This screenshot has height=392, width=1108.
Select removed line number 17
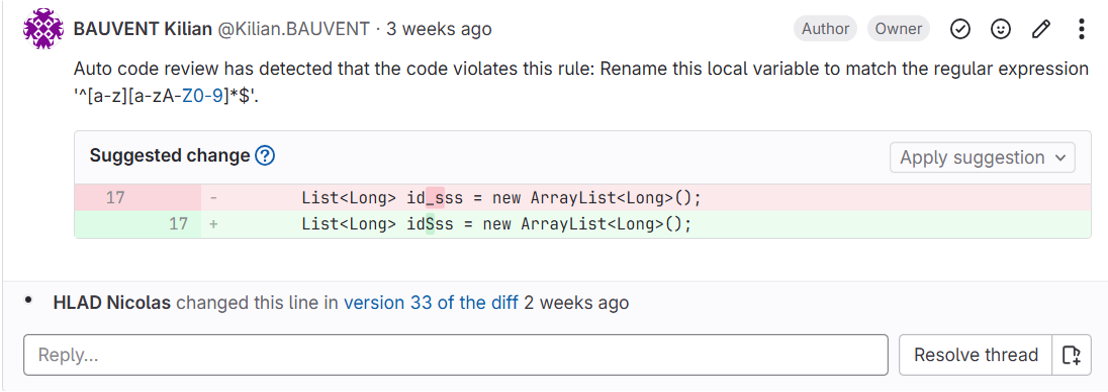point(115,198)
